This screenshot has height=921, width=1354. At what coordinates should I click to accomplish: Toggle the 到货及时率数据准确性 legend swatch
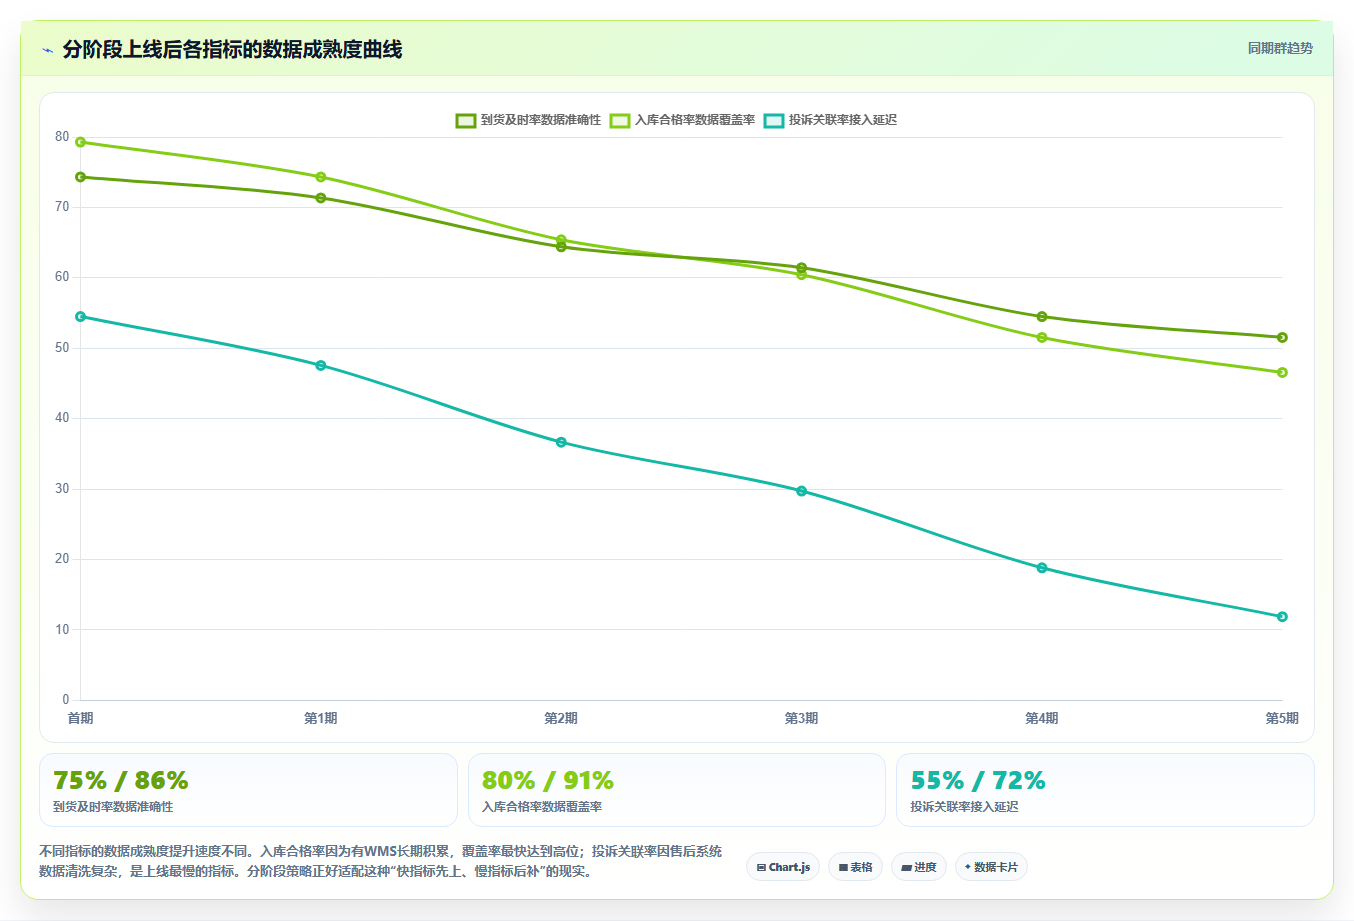pos(465,120)
